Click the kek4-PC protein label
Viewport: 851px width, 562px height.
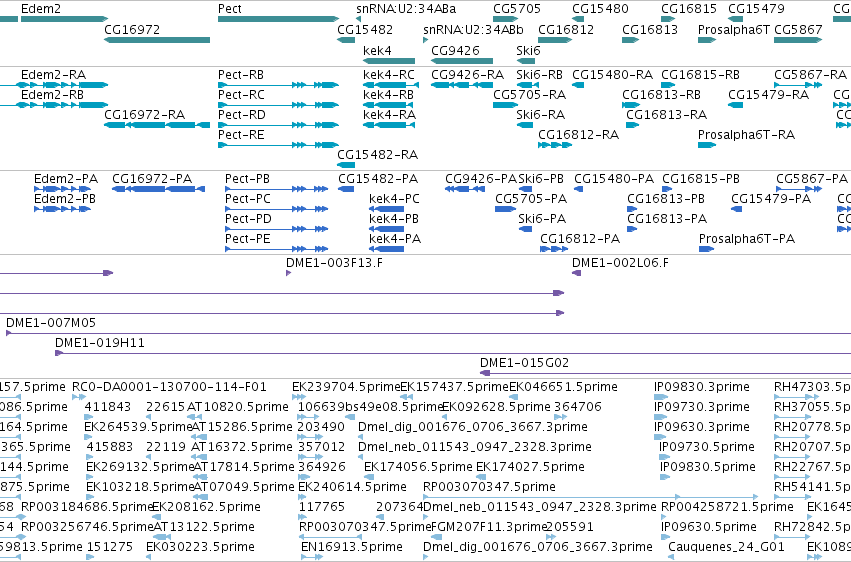tap(394, 199)
